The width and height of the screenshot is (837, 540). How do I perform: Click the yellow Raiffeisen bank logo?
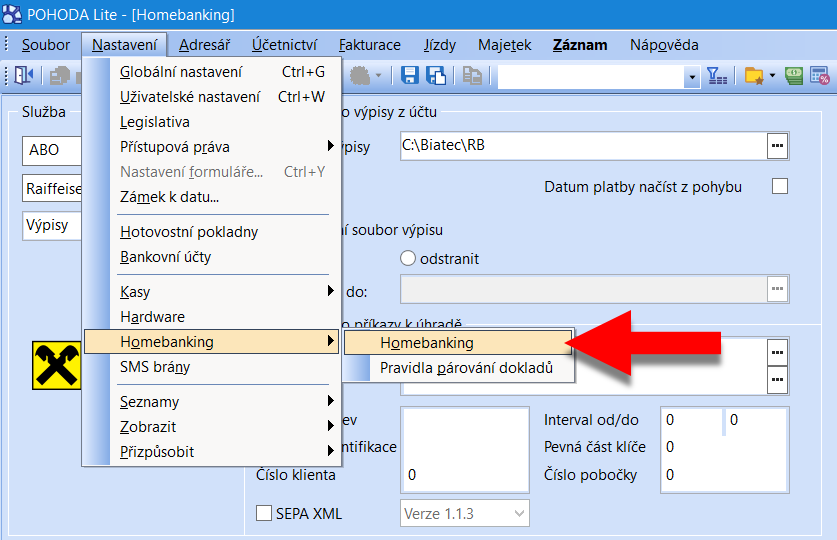56,364
